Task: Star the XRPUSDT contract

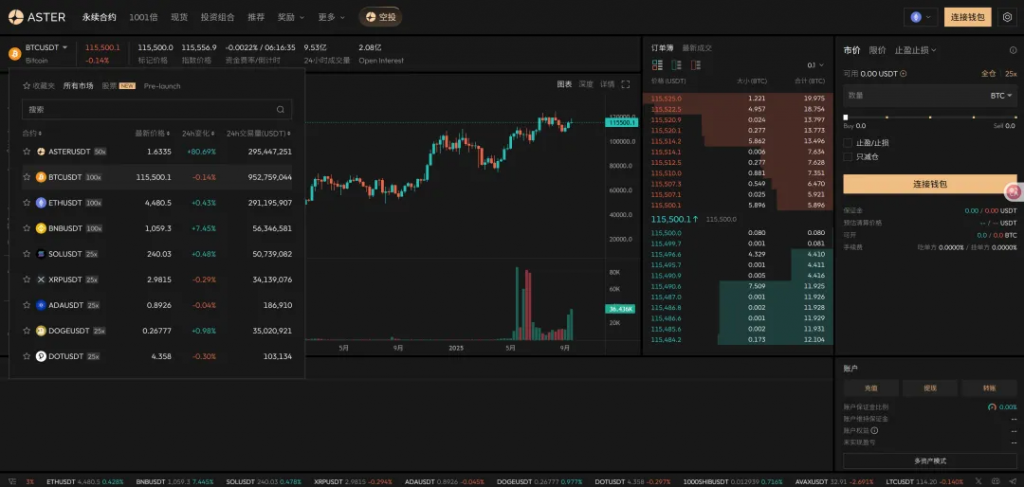Action: 27,279
